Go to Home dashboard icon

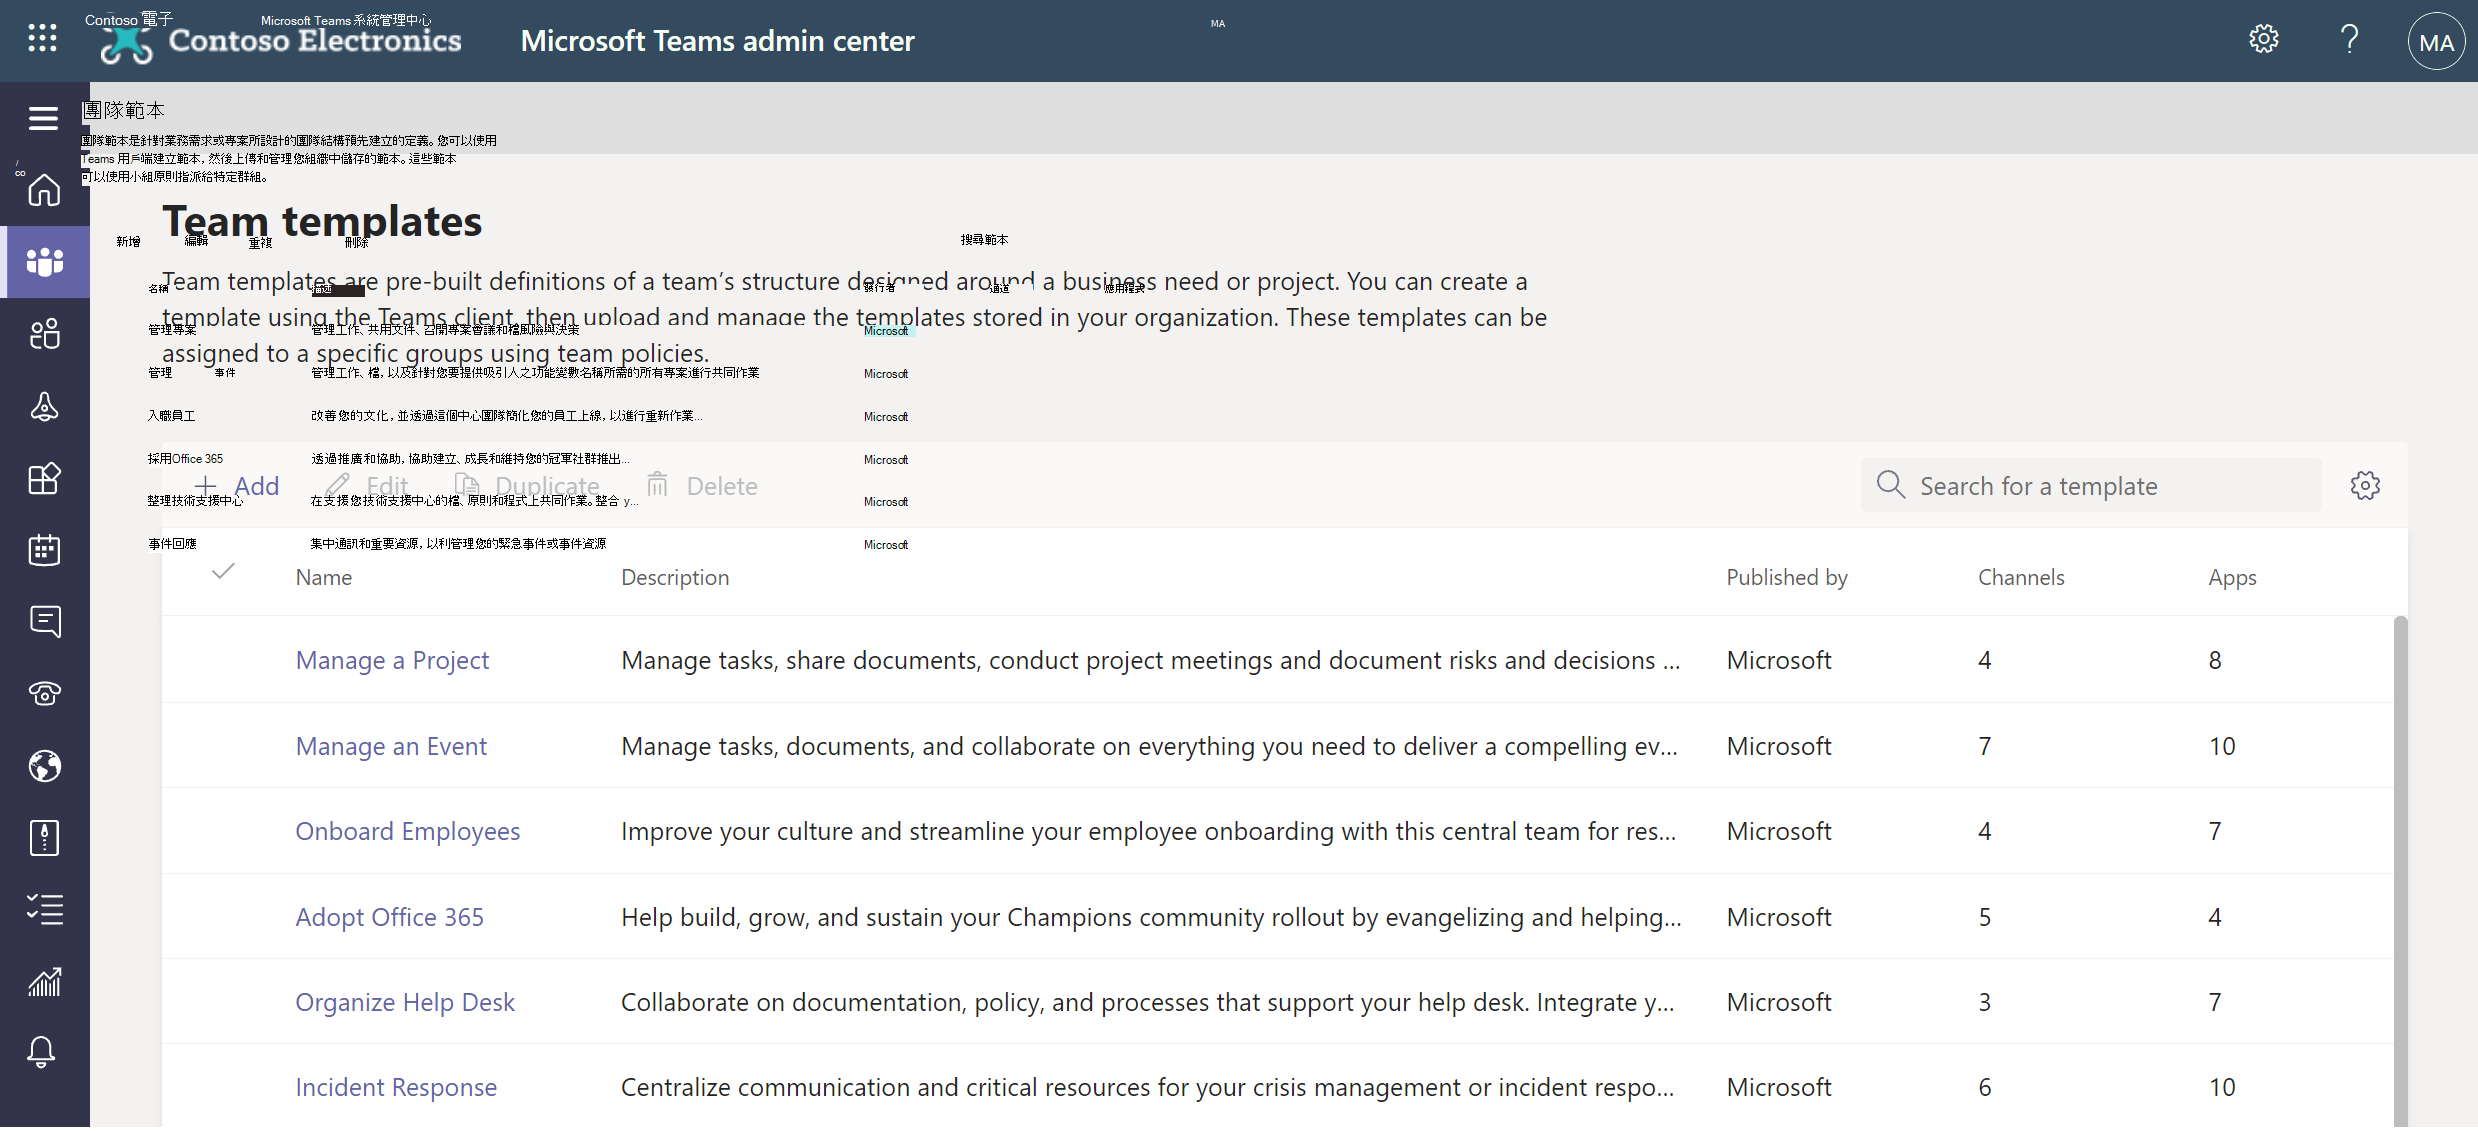point(45,190)
